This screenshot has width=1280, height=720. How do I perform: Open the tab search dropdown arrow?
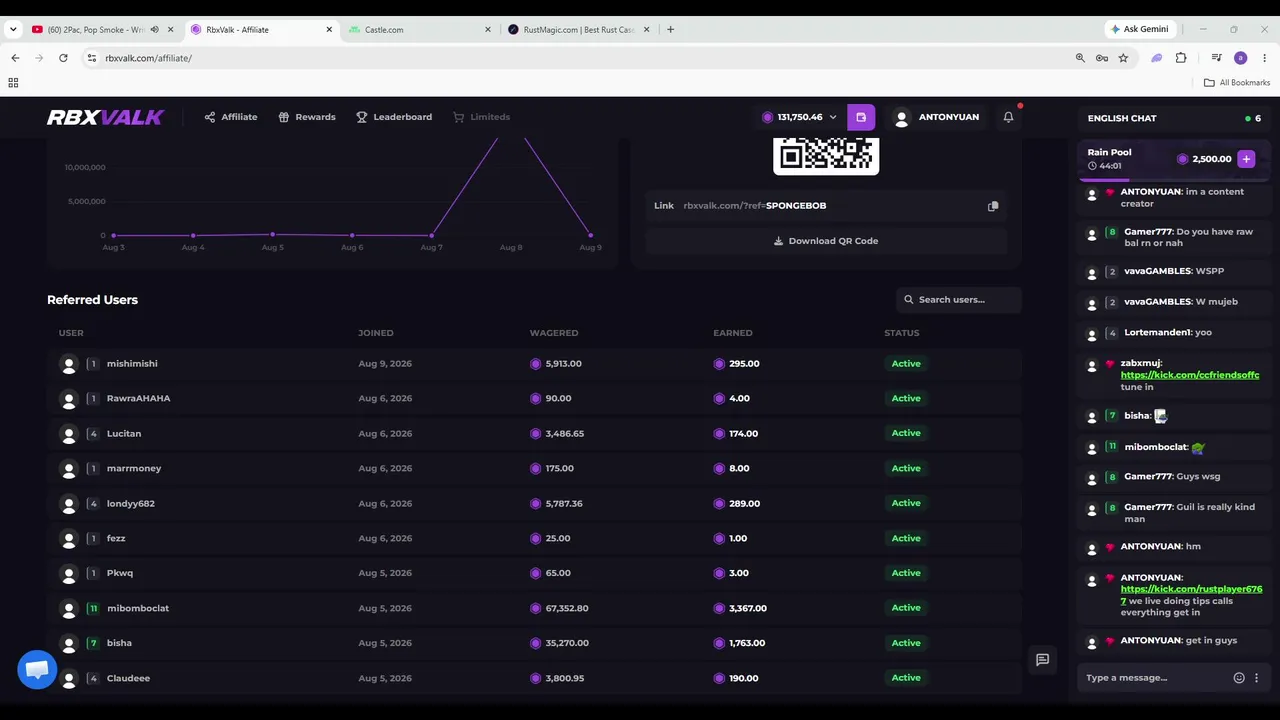tap(12, 29)
